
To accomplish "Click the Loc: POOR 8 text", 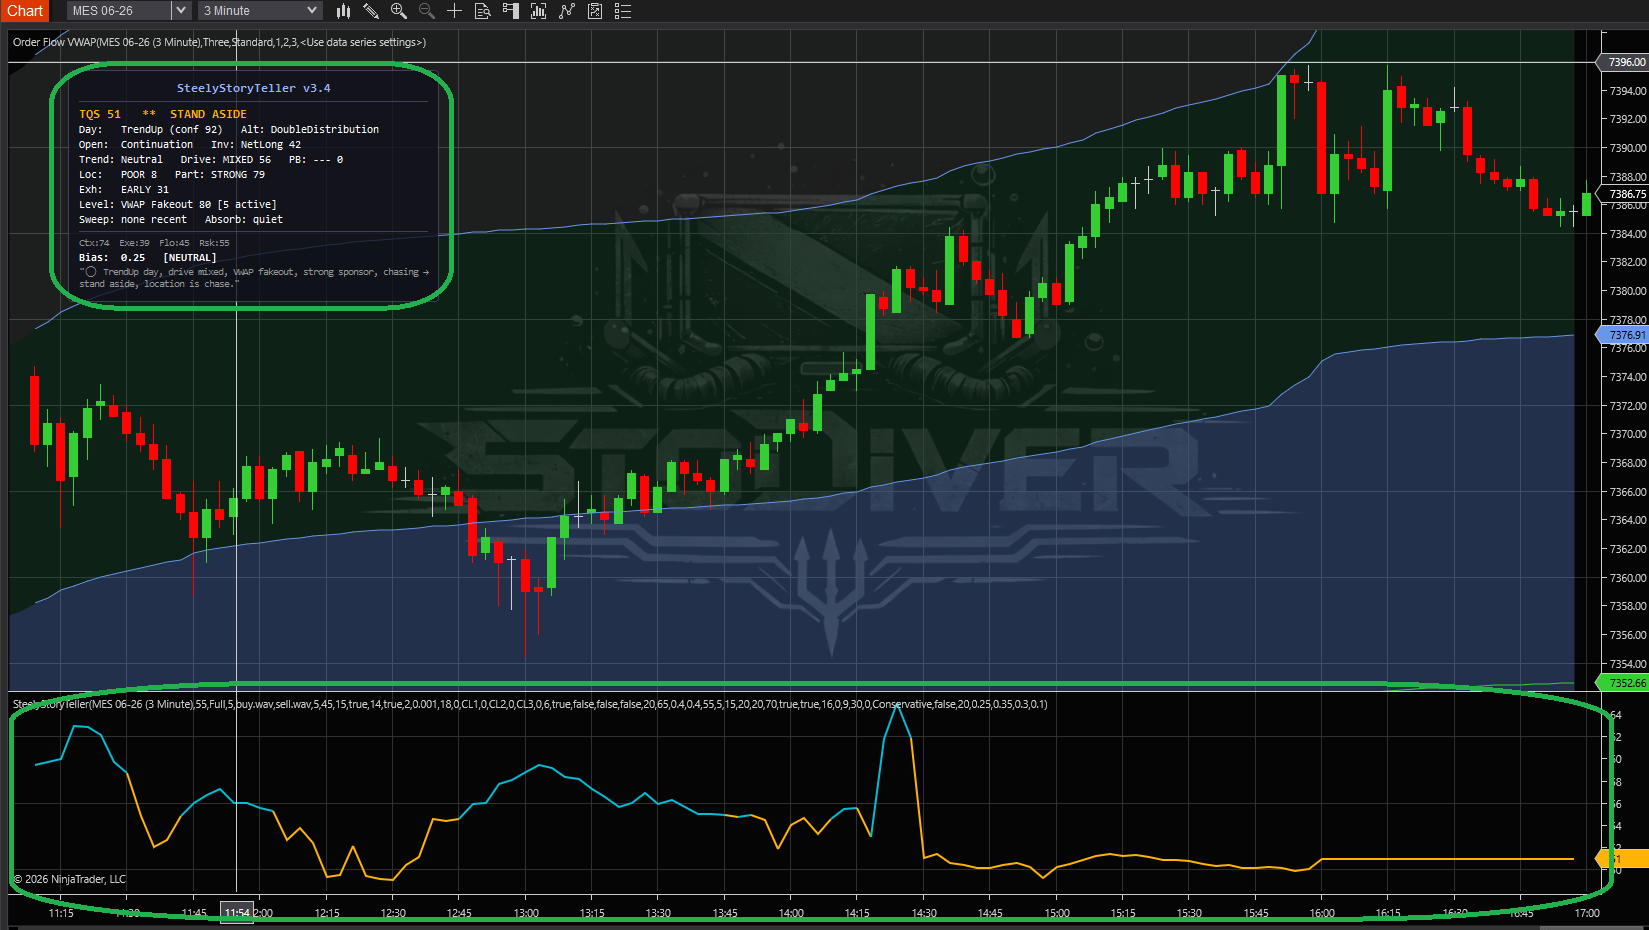I will [118, 175].
